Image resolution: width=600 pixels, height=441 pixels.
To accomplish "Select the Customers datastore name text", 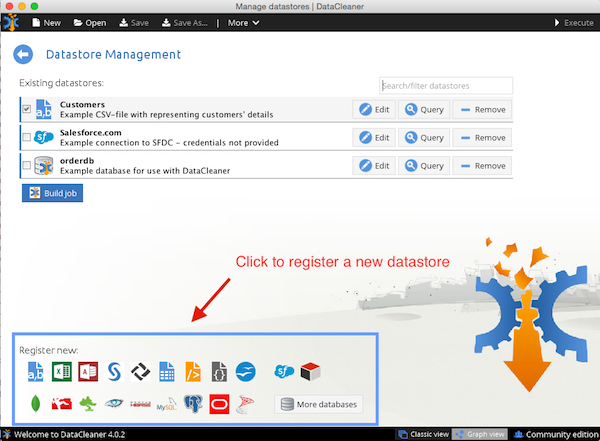I will pos(82,105).
